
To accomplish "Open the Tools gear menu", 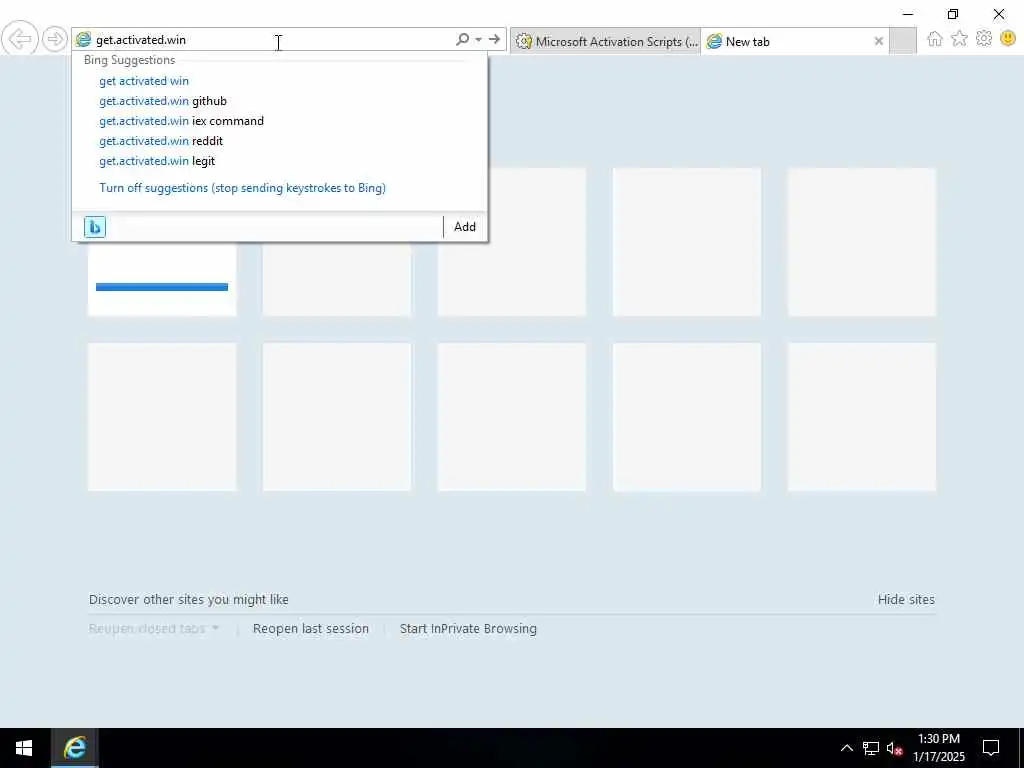I will pyautogui.click(x=984, y=39).
